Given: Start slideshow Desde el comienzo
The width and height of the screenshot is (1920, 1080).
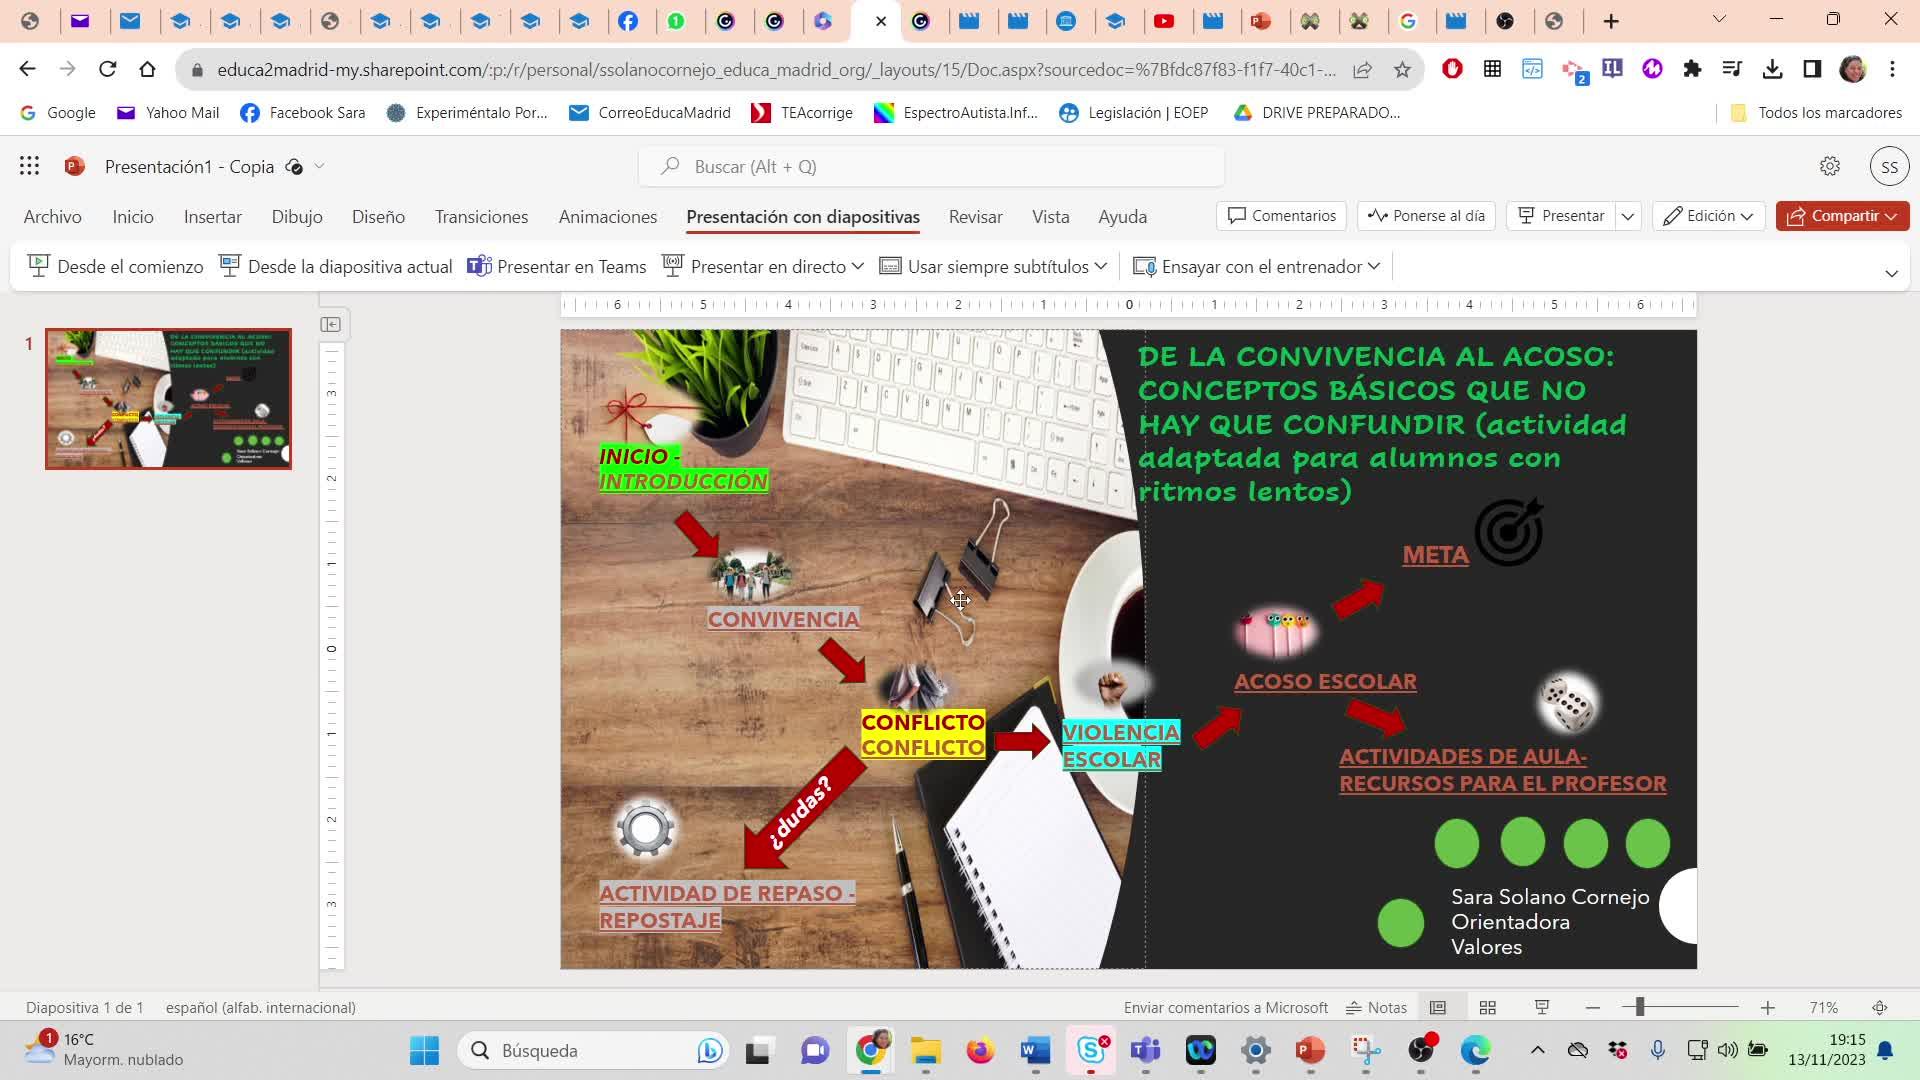Looking at the screenshot, I should pyautogui.click(x=116, y=267).
